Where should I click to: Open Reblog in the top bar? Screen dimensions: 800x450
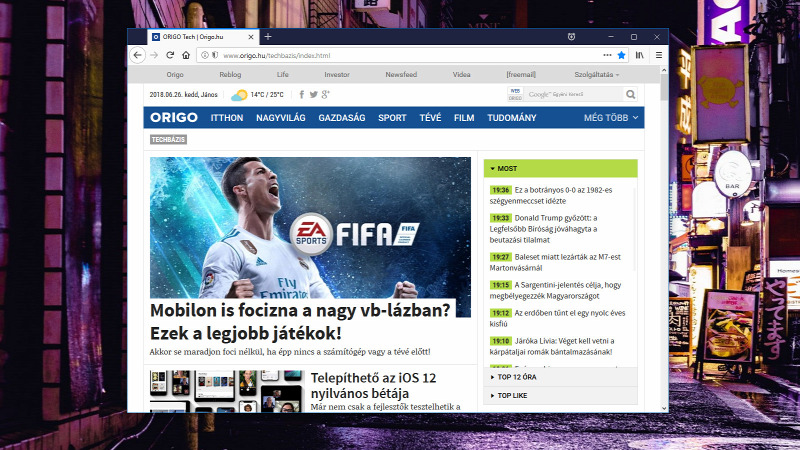(x=230, y=74)
